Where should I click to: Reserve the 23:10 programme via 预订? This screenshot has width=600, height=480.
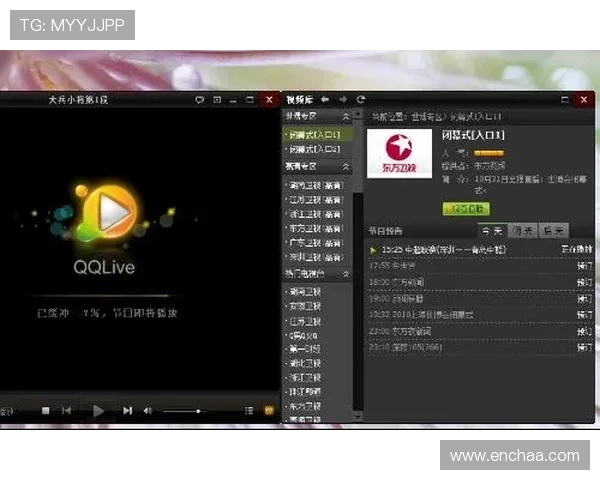(584, 347)
